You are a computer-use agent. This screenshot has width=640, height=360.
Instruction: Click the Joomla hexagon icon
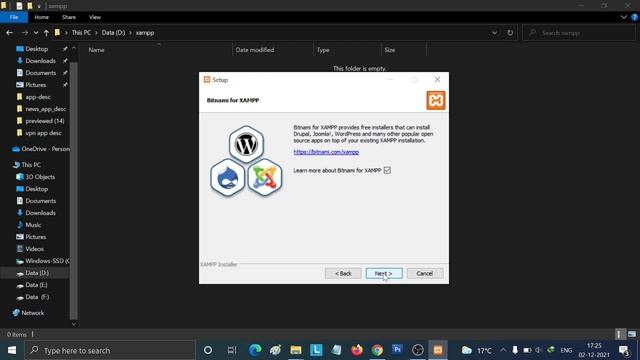(x=265, y=178)
